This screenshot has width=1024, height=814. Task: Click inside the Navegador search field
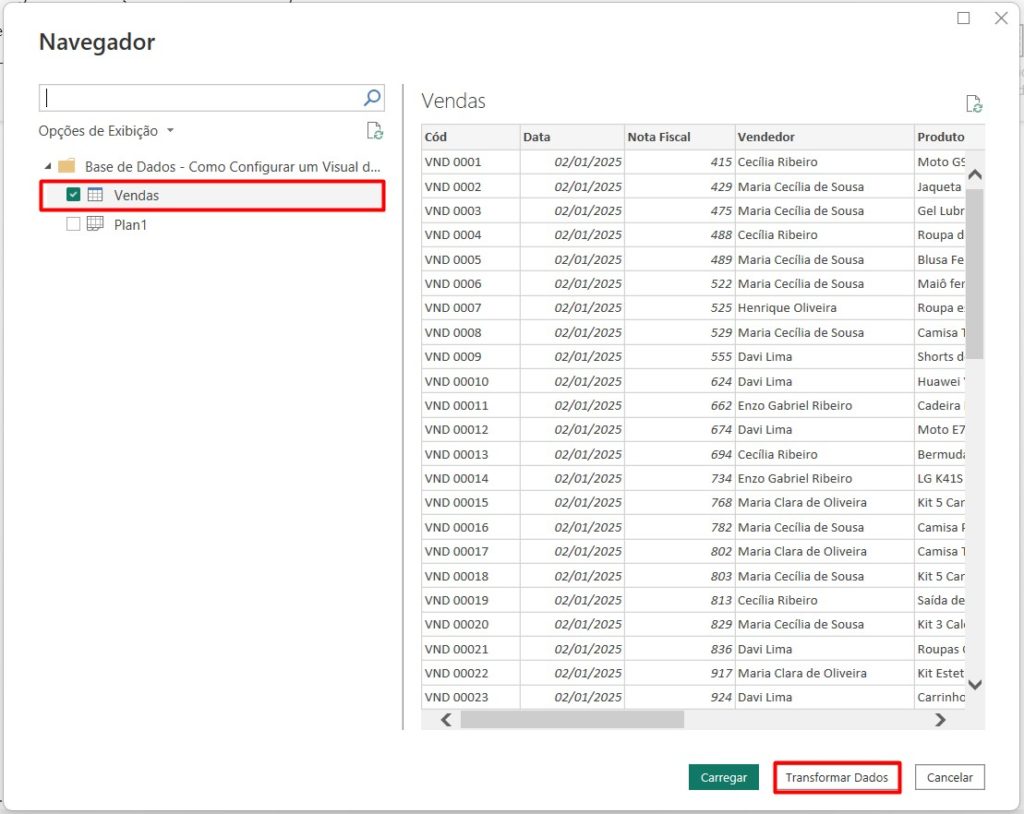(x=200, y=97)
